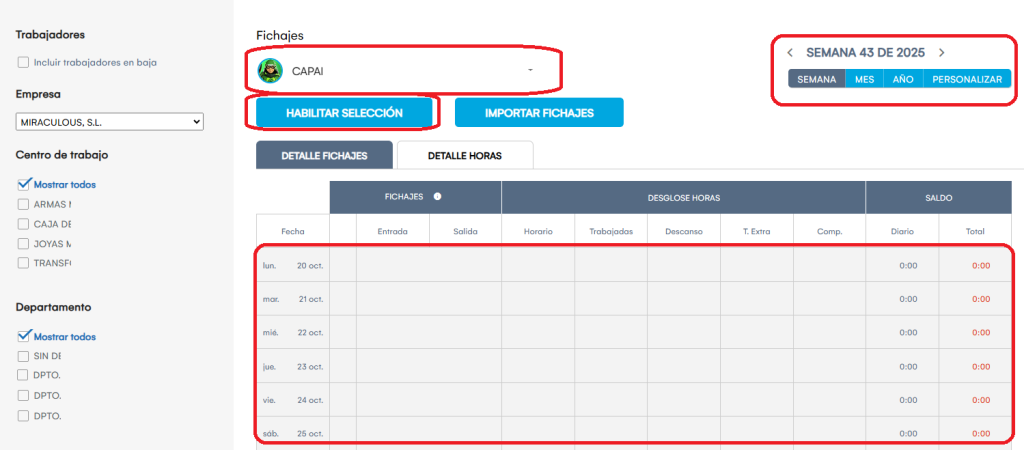1024x450 pixels.
Task: Uncheck Mostrar todos under Centro de trabajo
Action: pos(23,184)
